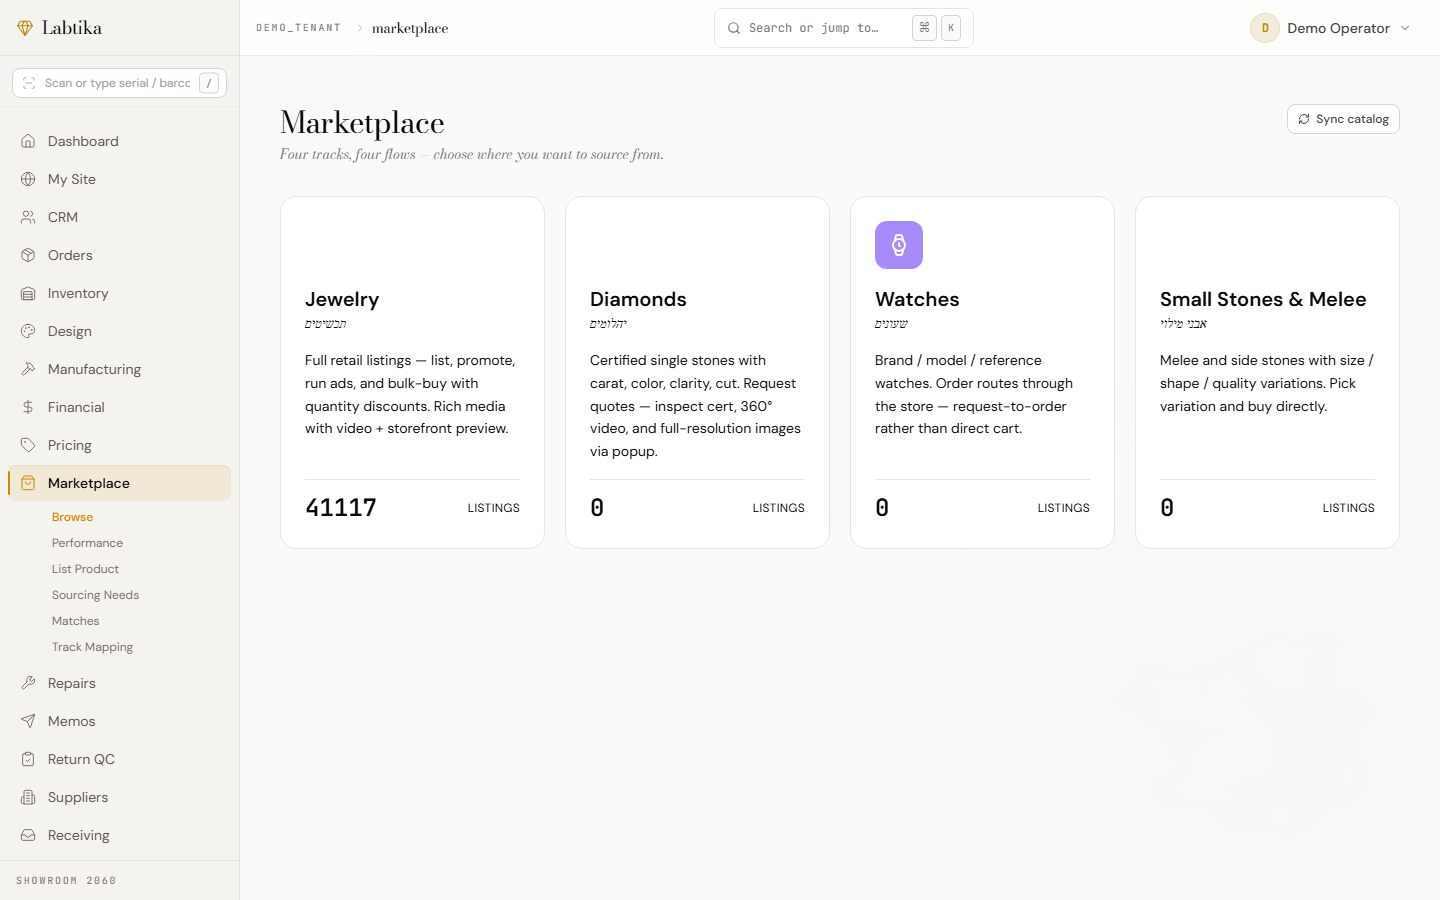Click the Manufacturing hammer icon
Image resolution: width=1440 pixels, height=900 pixels.
(28, 369)
